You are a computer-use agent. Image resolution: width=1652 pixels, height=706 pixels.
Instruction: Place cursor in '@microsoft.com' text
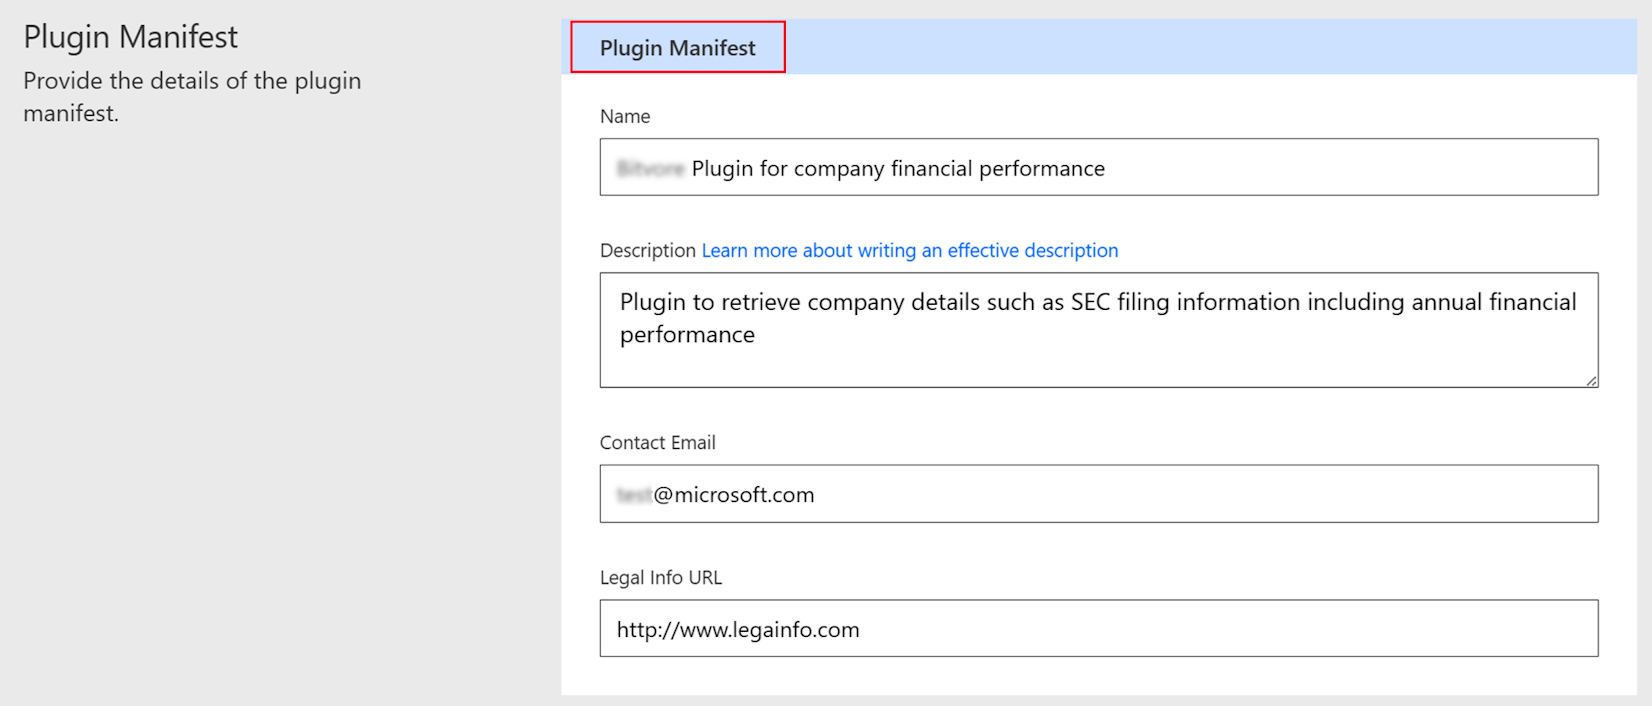(x=734, y=494)
